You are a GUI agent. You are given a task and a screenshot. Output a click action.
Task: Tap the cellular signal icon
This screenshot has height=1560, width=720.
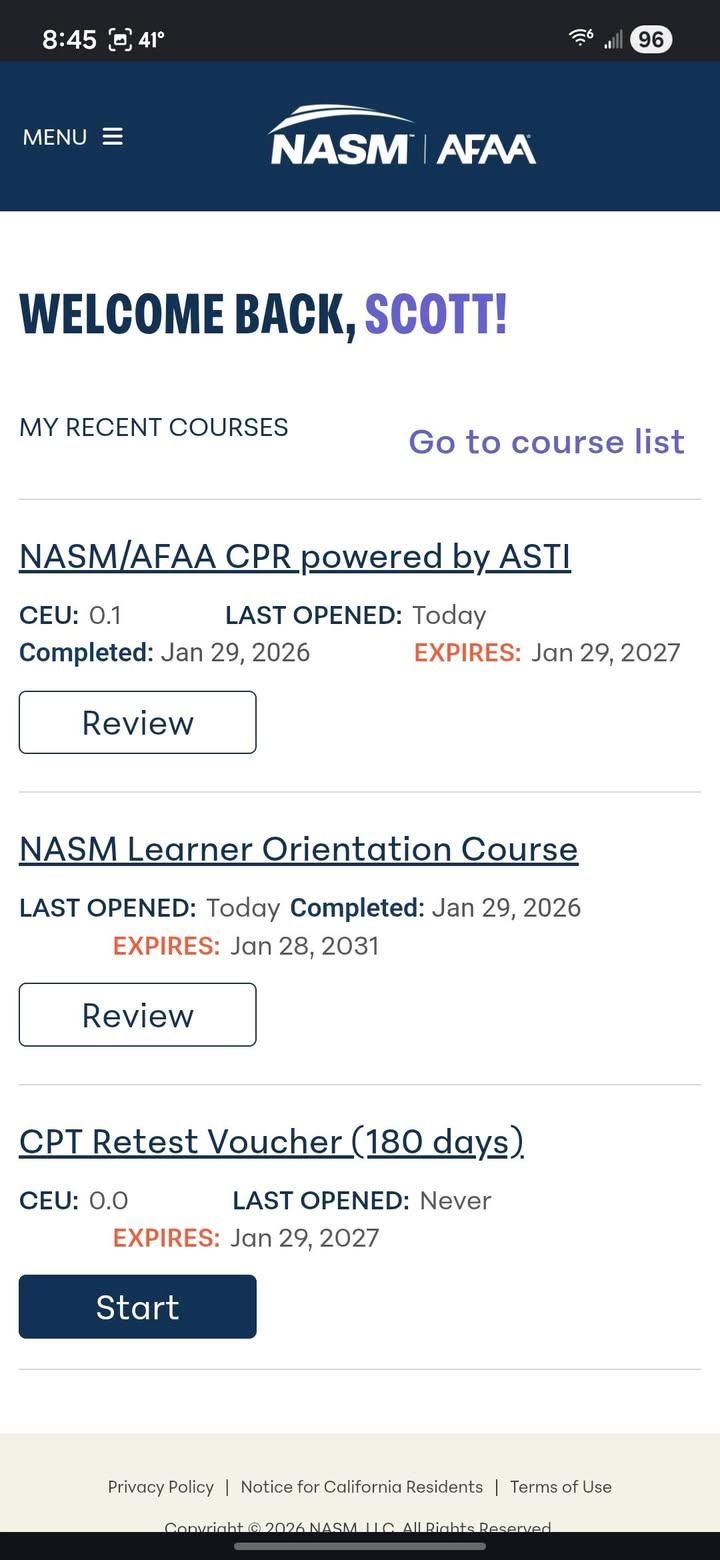click(613, 39)
